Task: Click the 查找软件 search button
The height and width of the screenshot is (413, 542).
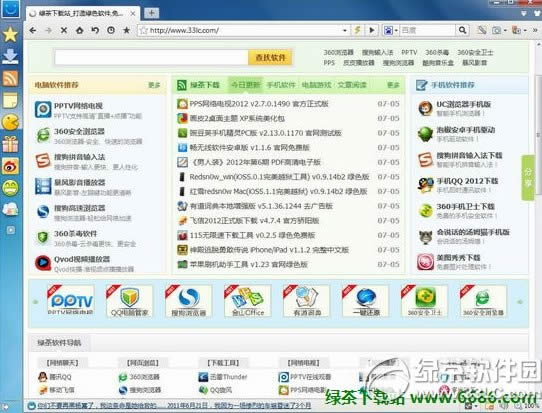Action: [270, 58]
